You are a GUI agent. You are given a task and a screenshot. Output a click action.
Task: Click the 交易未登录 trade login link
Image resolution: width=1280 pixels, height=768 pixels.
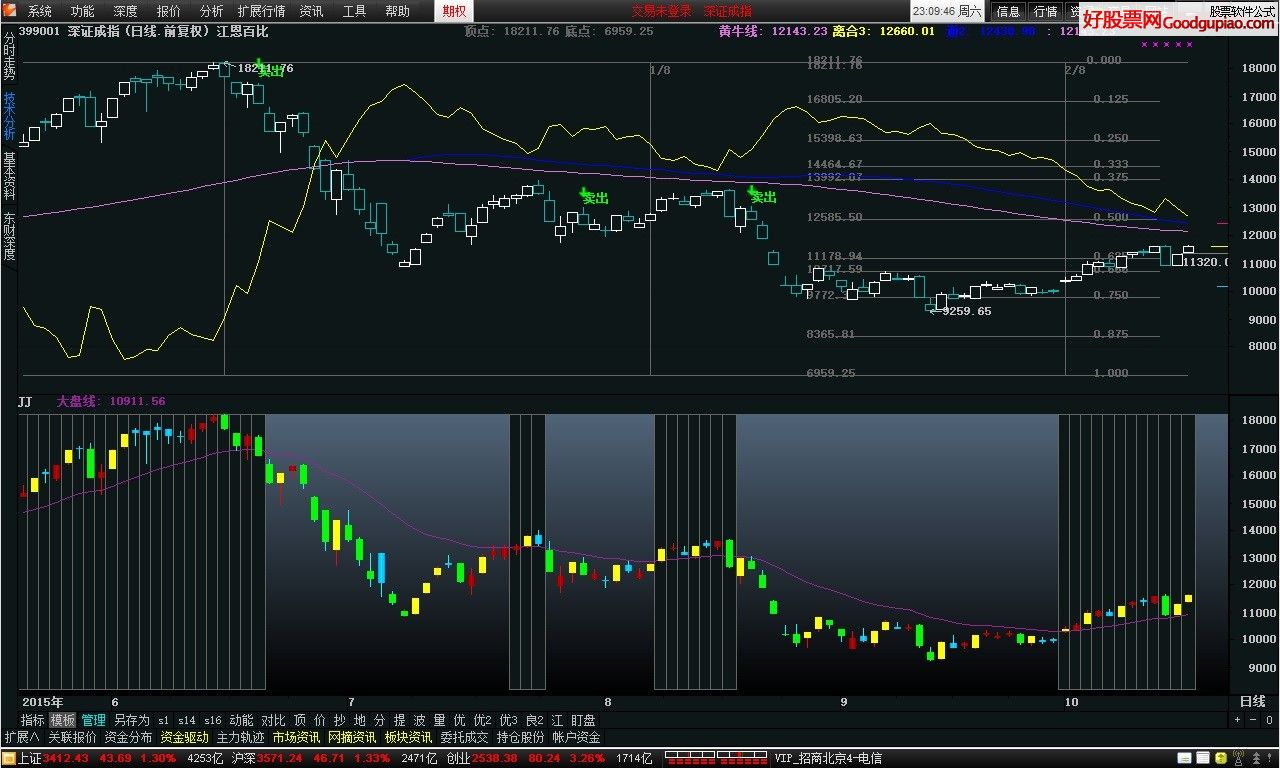click(661, 11)
